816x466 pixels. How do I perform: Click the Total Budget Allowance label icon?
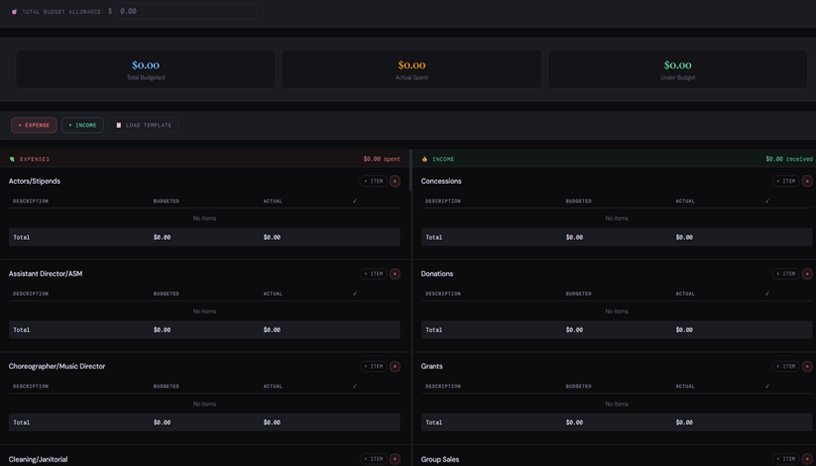click(14, 11)
